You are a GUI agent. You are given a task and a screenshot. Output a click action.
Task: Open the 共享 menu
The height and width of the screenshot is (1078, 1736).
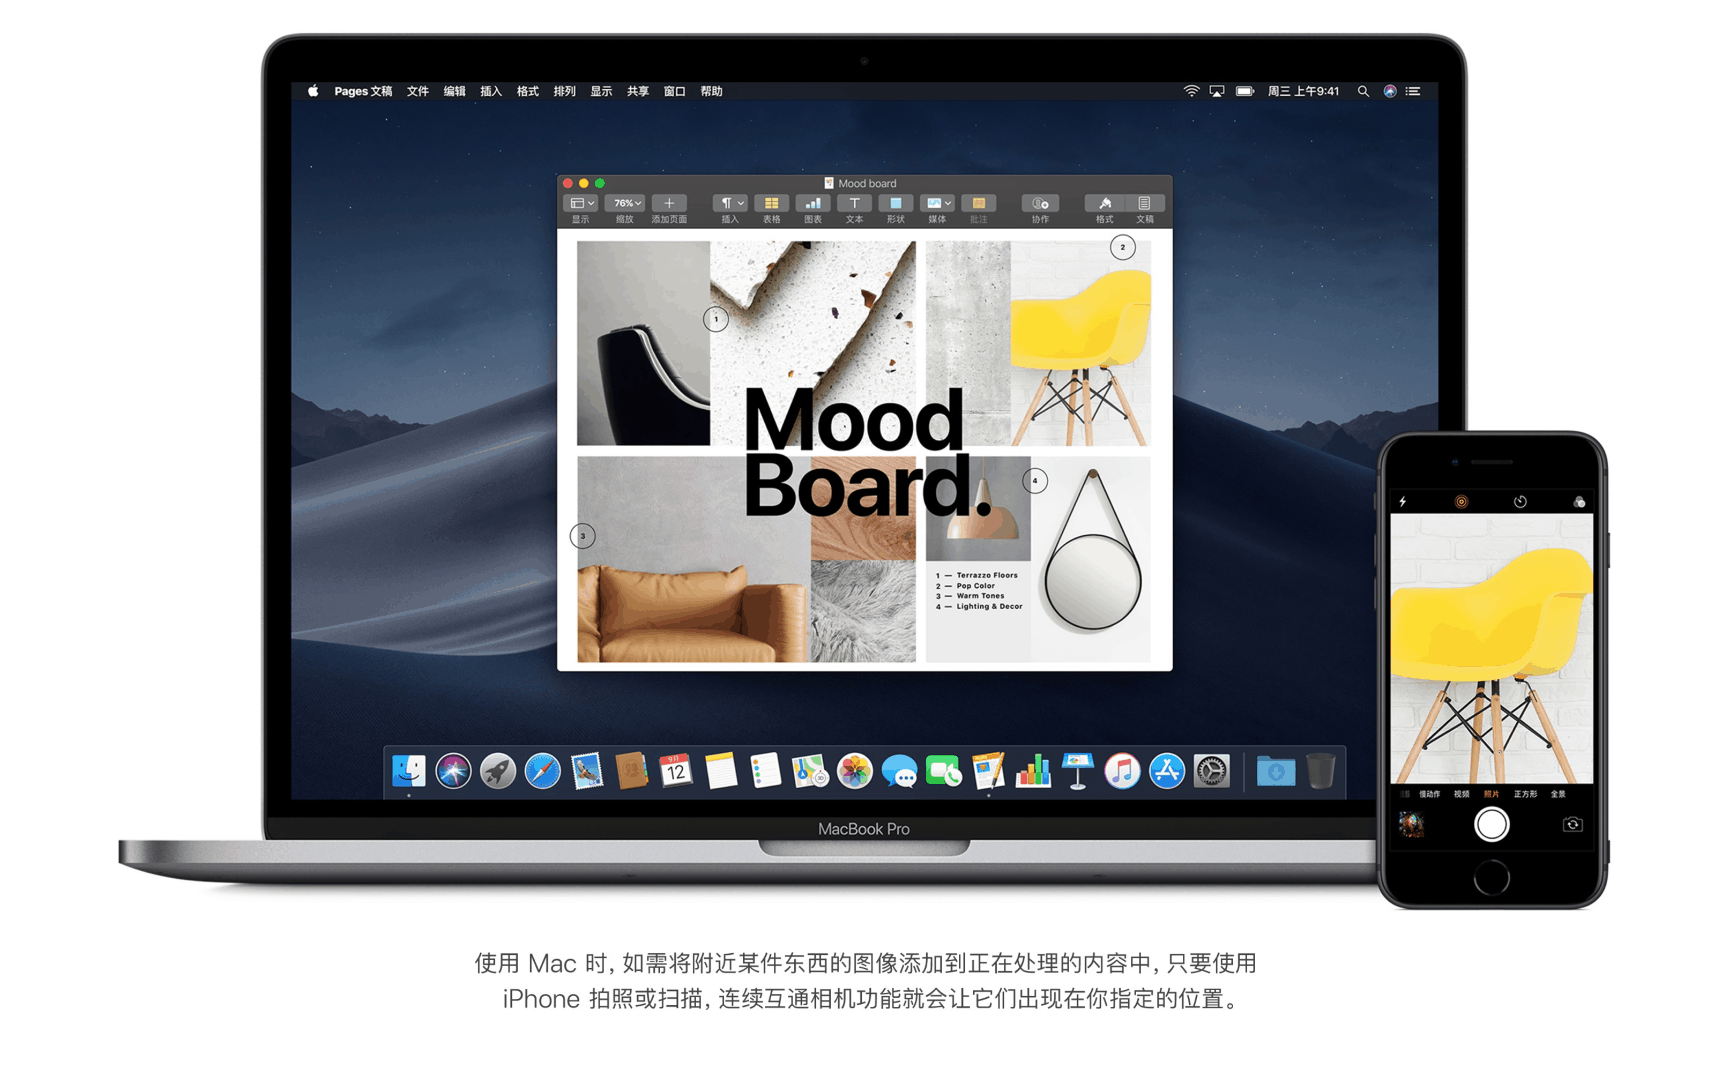[x=638, y=91]
